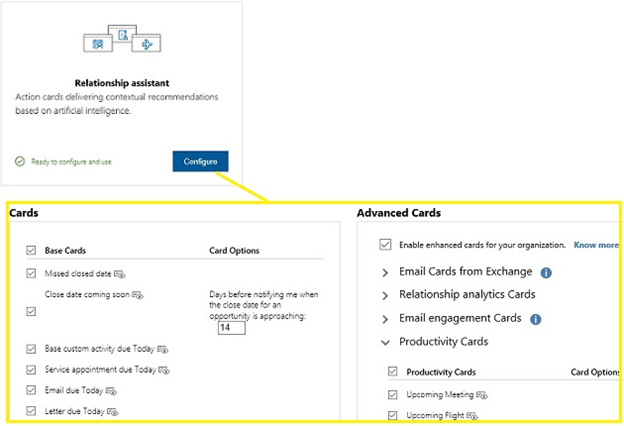The width and height of the screenshot is (624, 426).
Task: Click the card icon next to Service appointment due Today
Action: (162, 369)
